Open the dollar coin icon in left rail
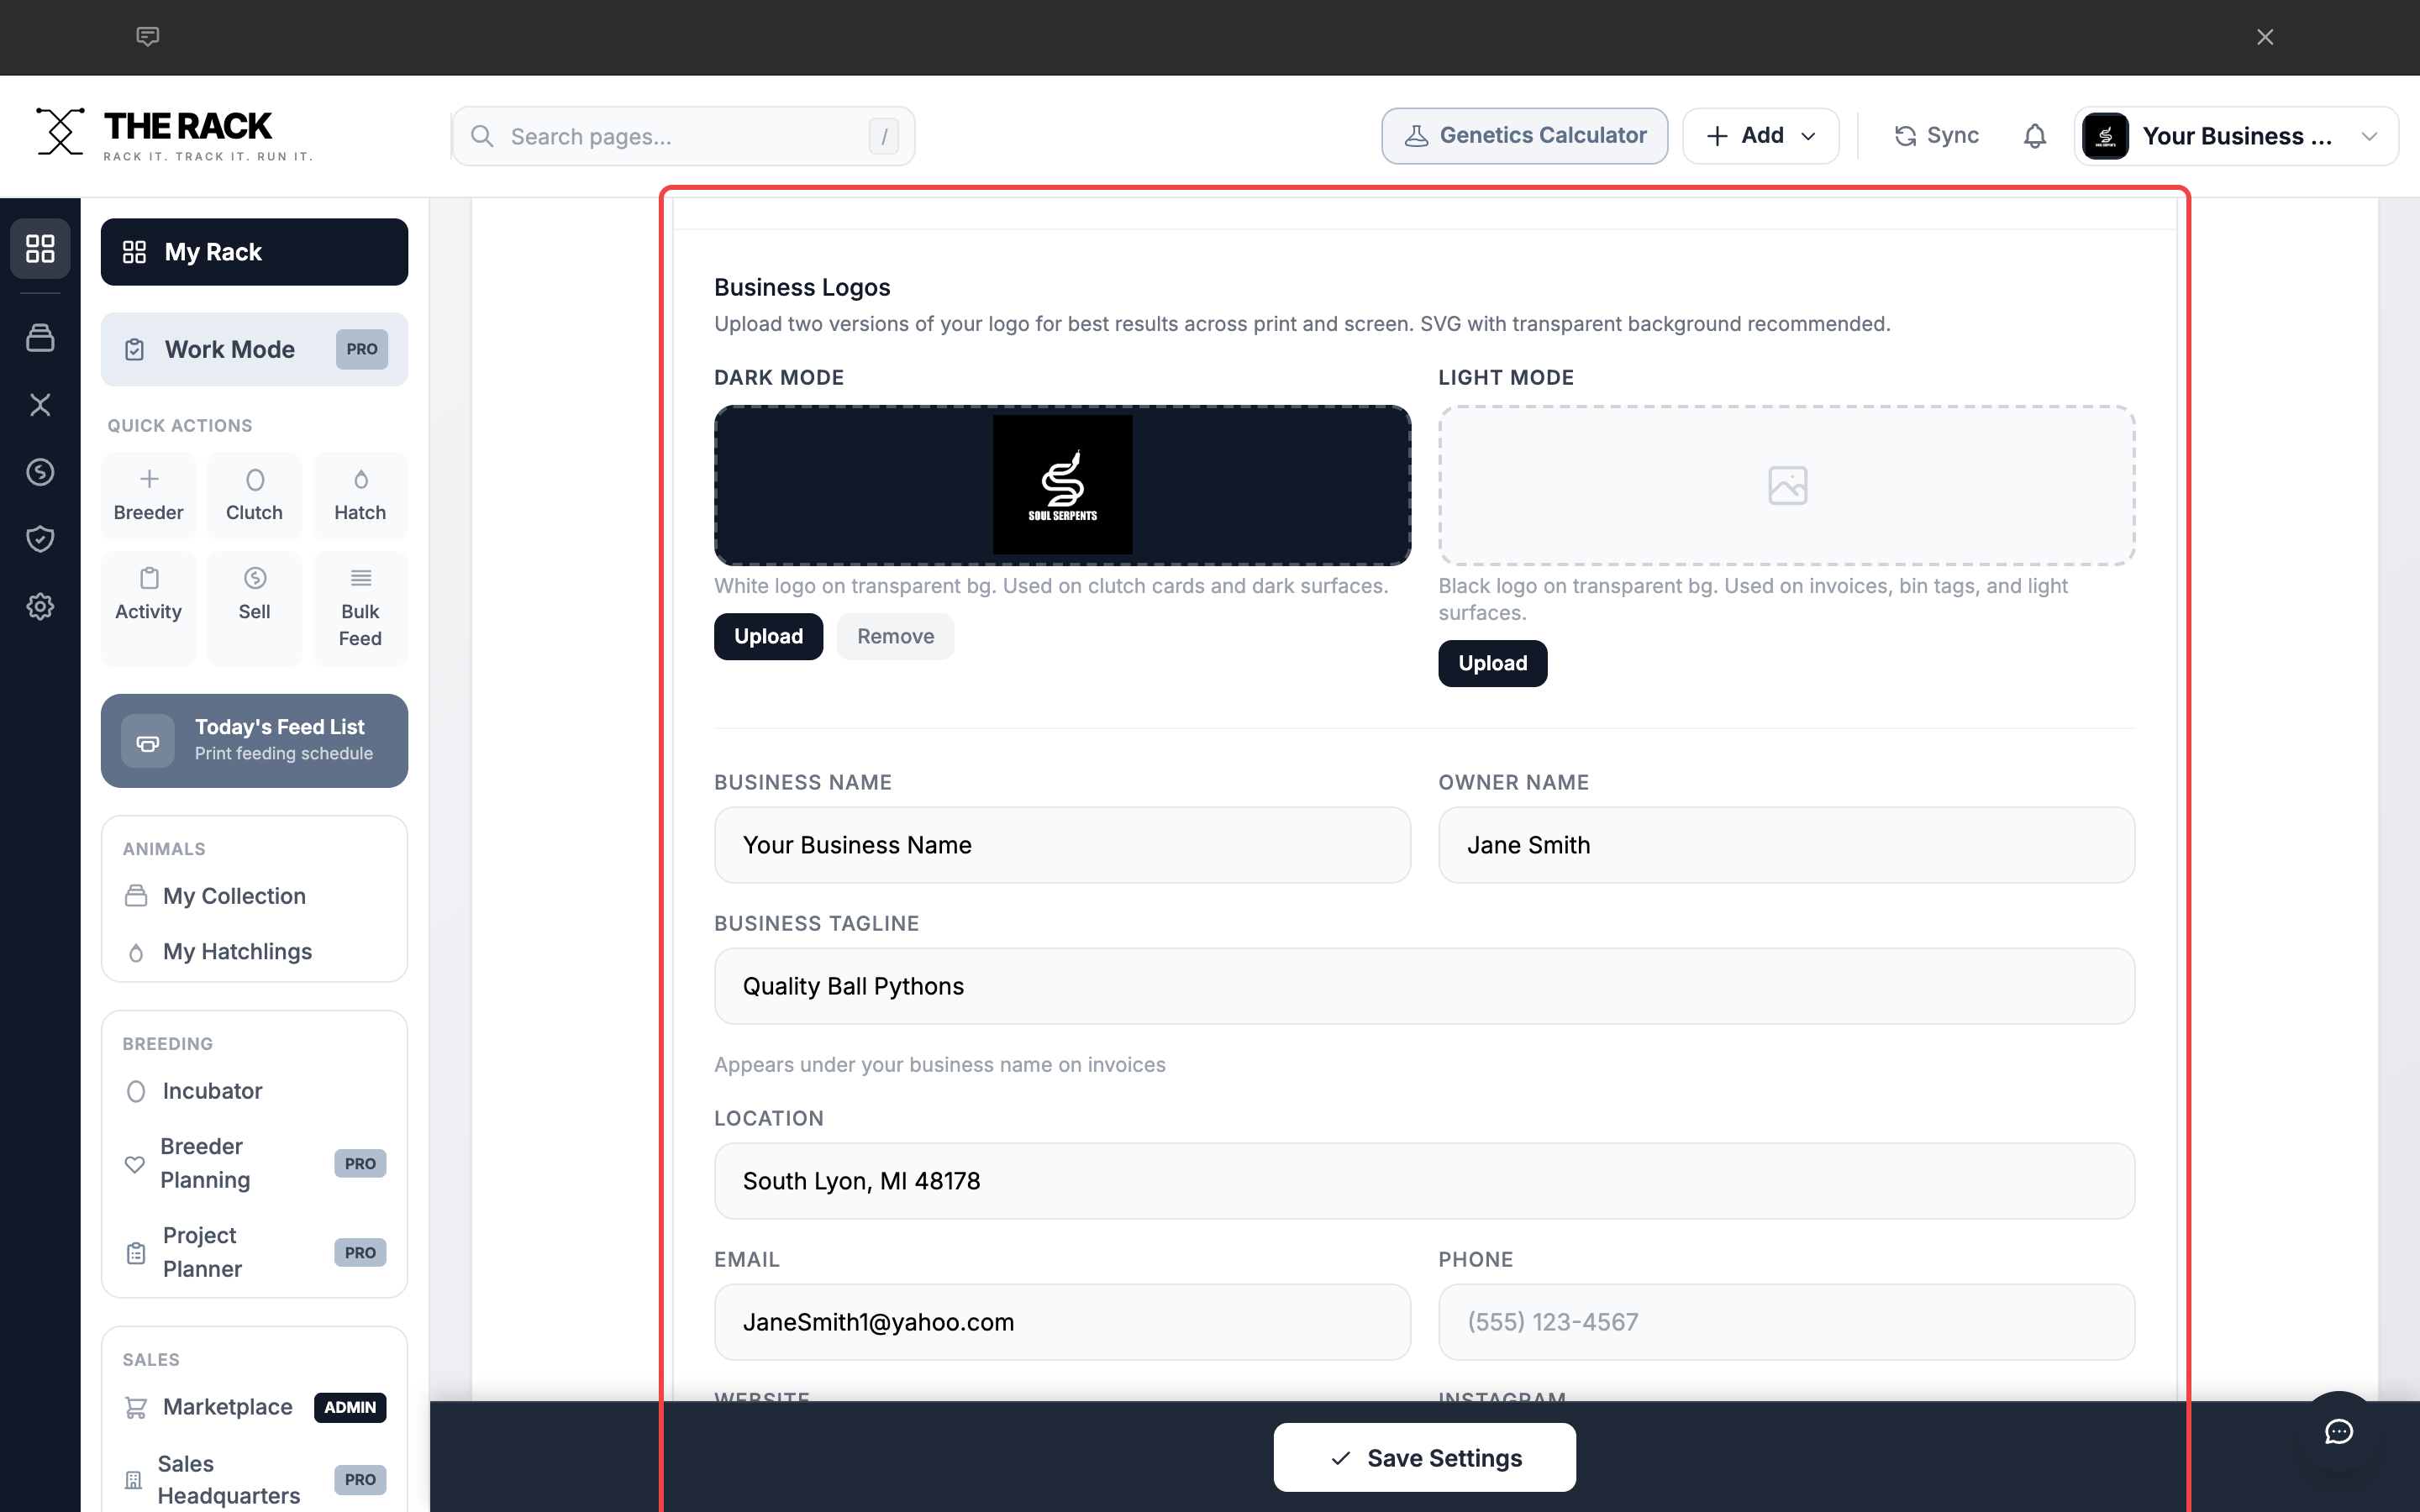 [x=40, y=472]
